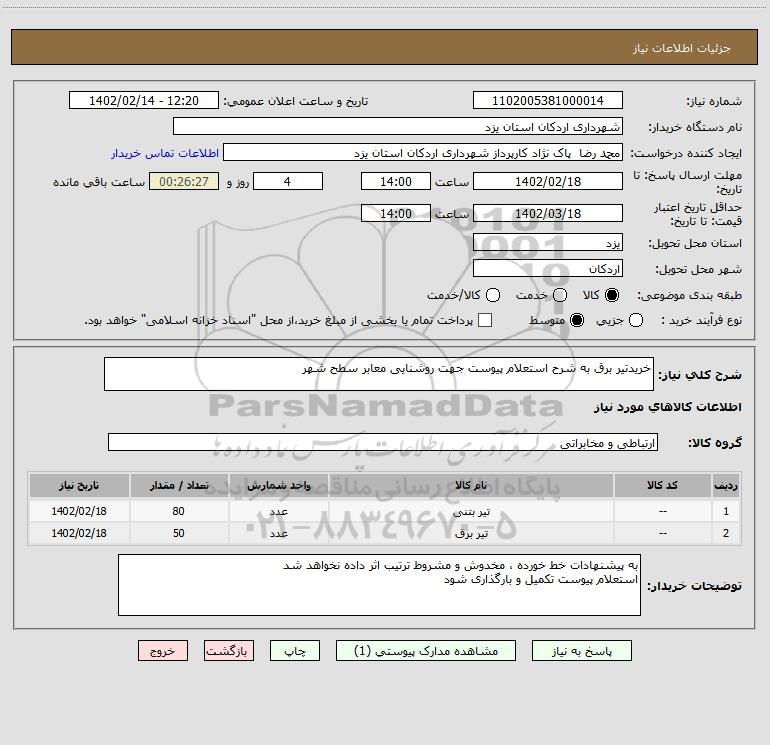Click quantity cell 80
Image resolution: width=770 pixels, height=745 pixels.
click(179, 511)
